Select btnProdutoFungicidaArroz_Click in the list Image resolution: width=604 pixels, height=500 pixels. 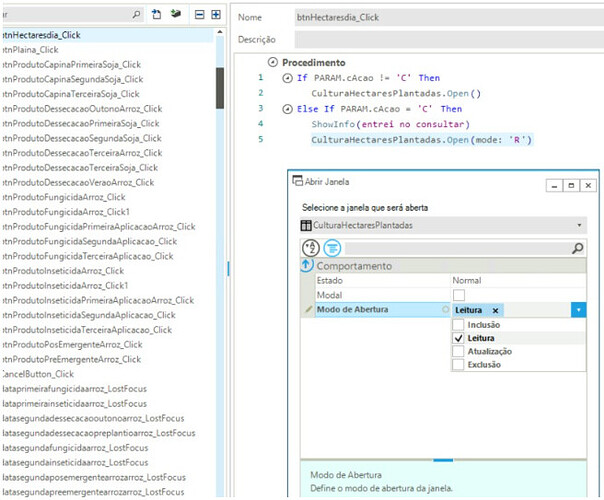[x=63, y=197]
